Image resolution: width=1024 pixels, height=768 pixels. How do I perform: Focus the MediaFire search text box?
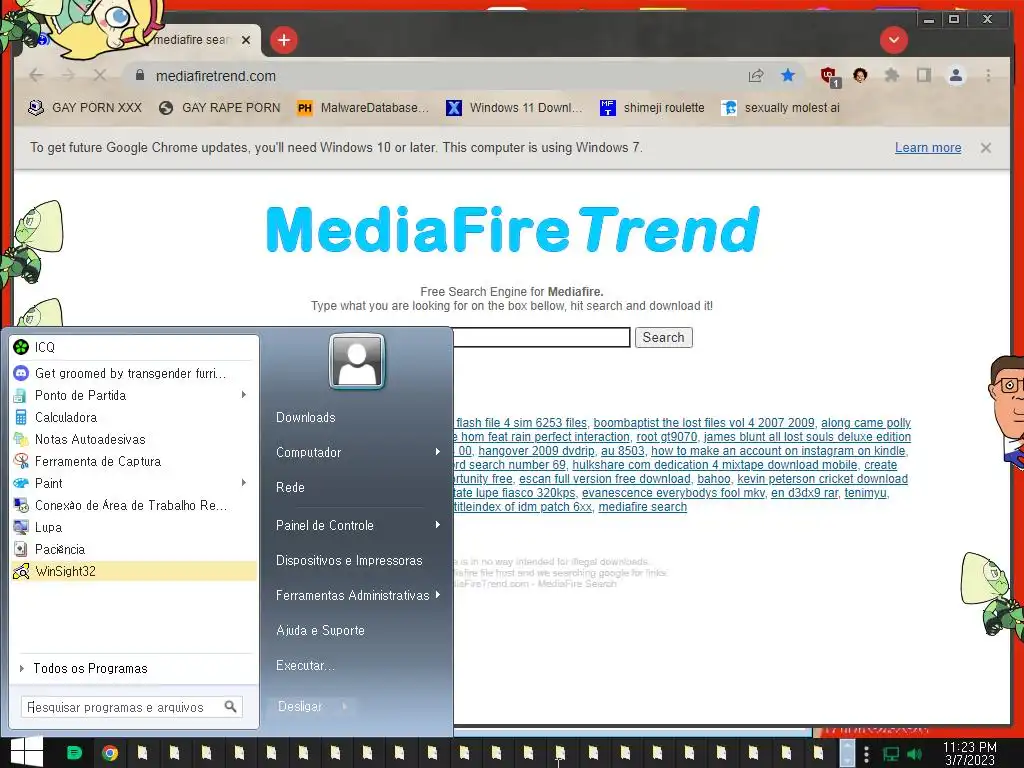[541, 338]
